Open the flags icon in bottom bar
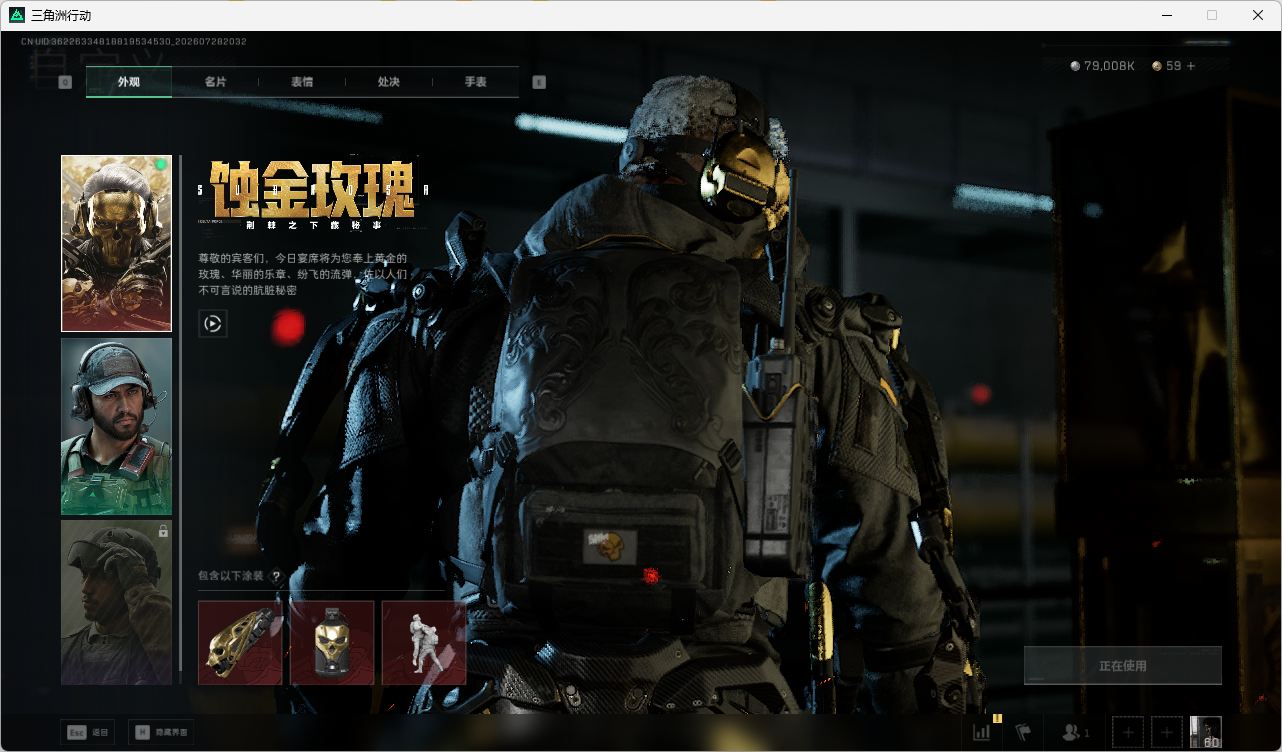 pyautogui.click(x=1023, y=732)
